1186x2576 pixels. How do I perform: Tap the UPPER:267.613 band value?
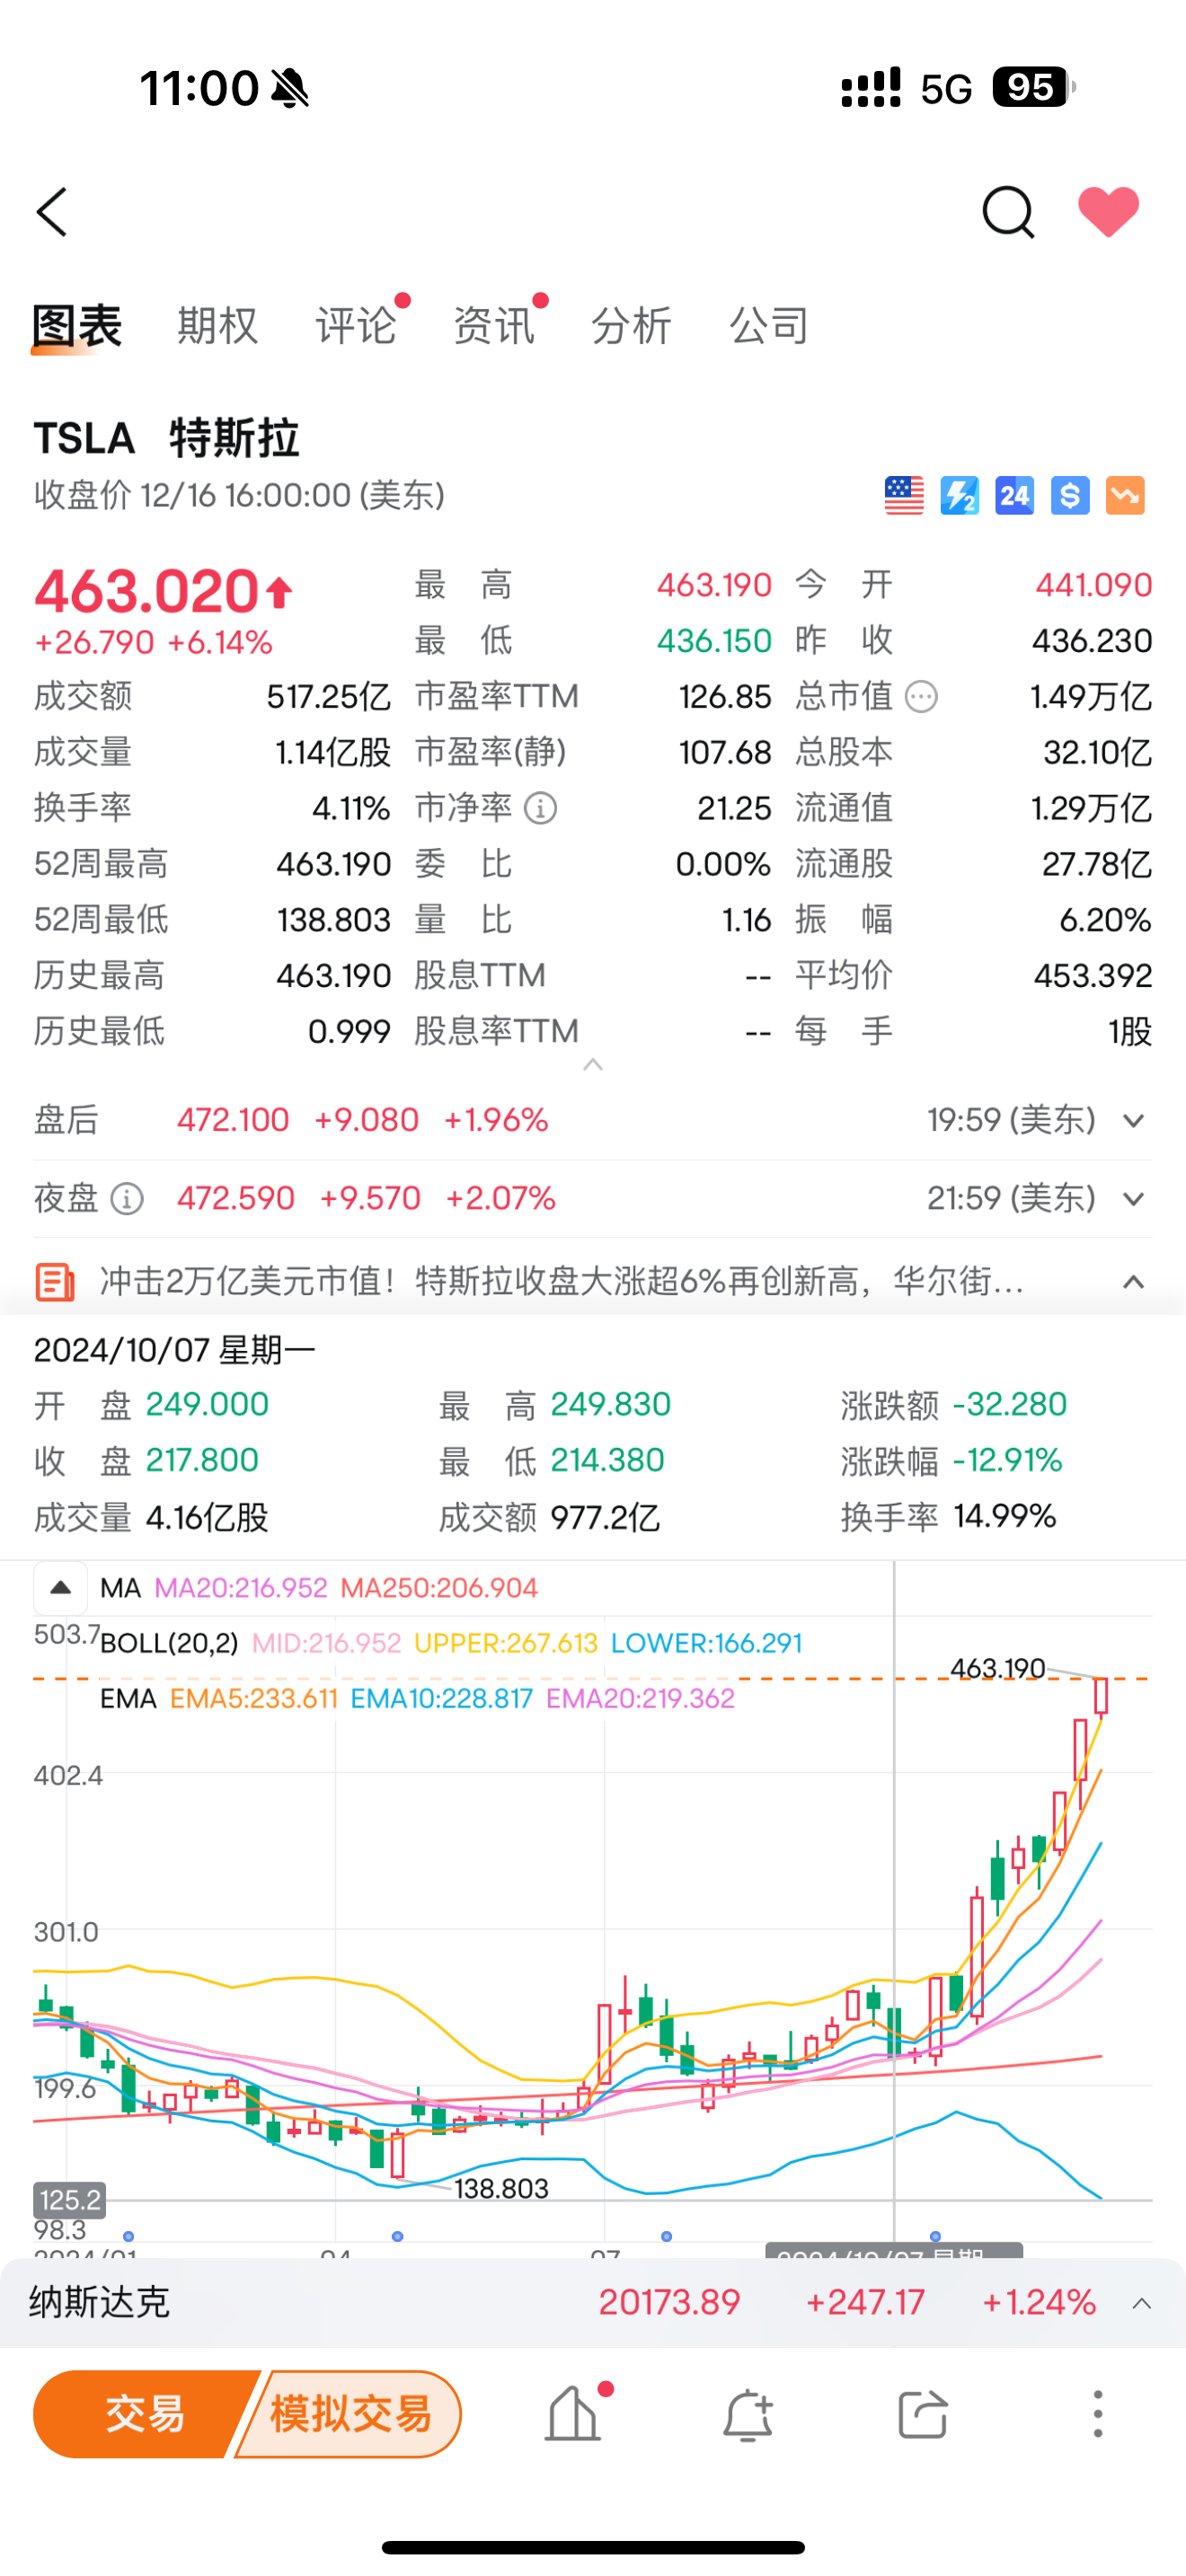tap(506, 1643)
